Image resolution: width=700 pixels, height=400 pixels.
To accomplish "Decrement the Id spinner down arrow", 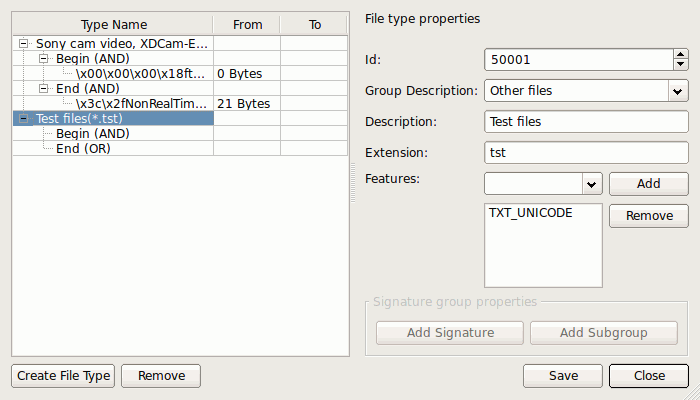I will pos(680,65).
